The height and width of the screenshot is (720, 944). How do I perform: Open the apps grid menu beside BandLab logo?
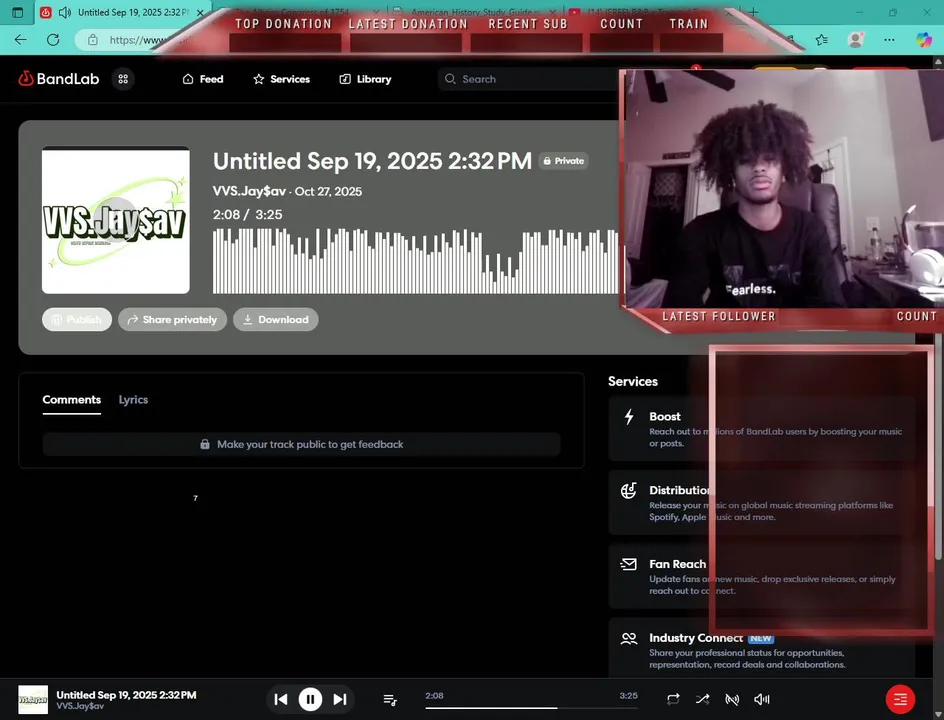pos(123,79)
